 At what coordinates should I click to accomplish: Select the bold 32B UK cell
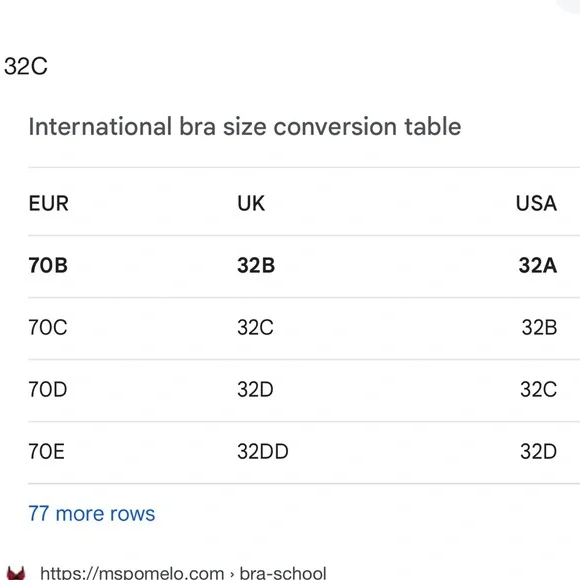(x=256, y=265)
